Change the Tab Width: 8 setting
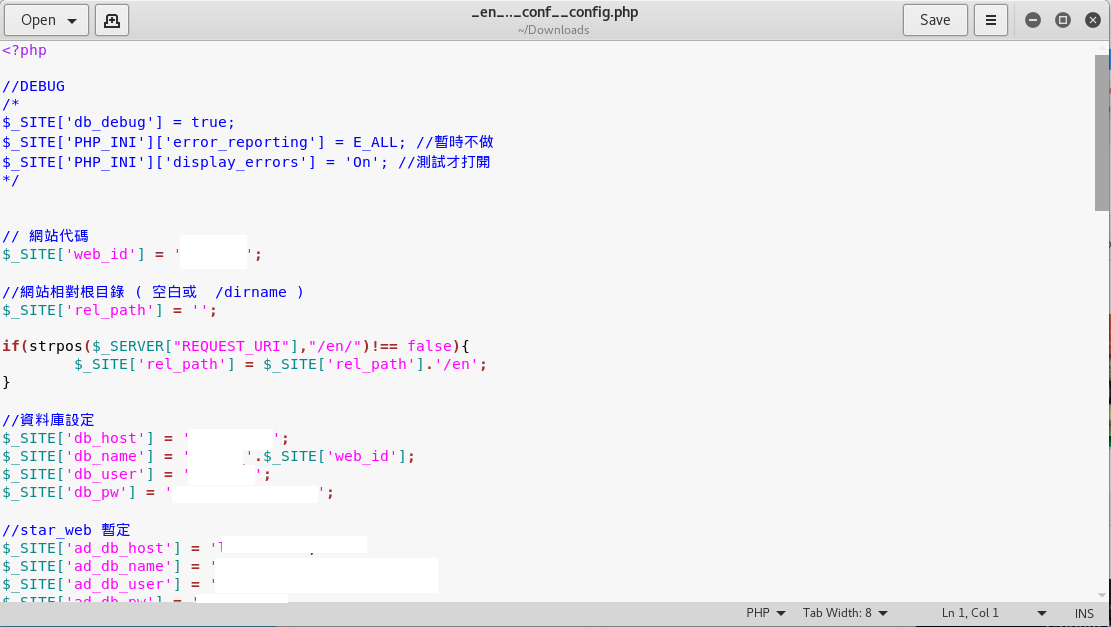Image resolution: width=1111 pixels, height=627 pixels. point(845,613)
